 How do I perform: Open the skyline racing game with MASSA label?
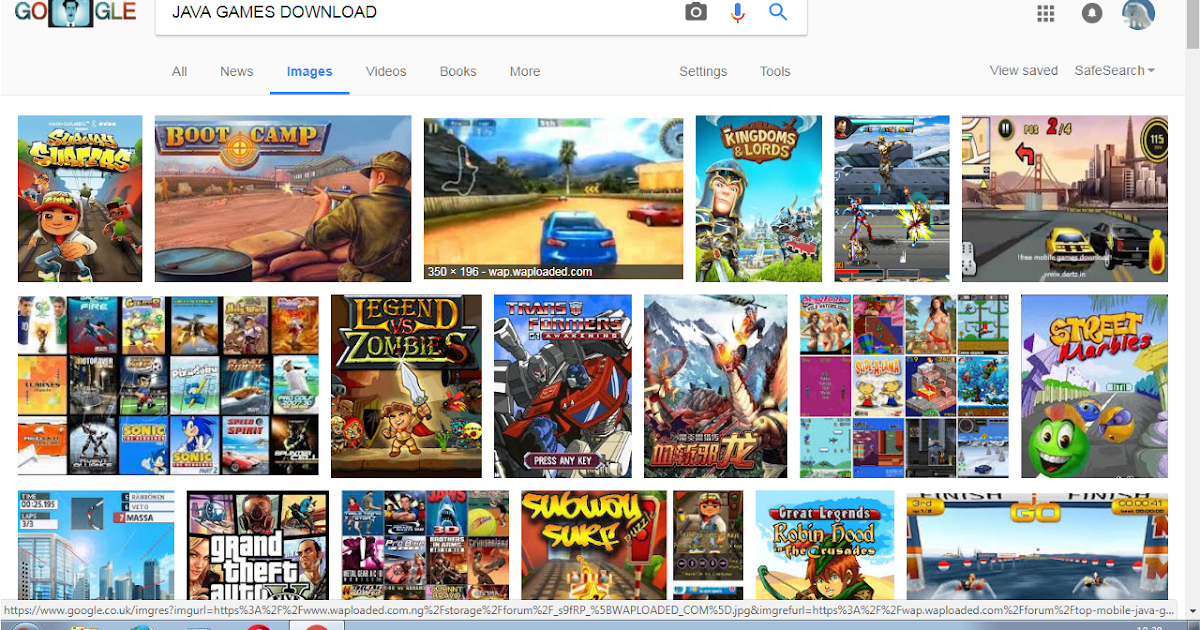click(96, 545)
